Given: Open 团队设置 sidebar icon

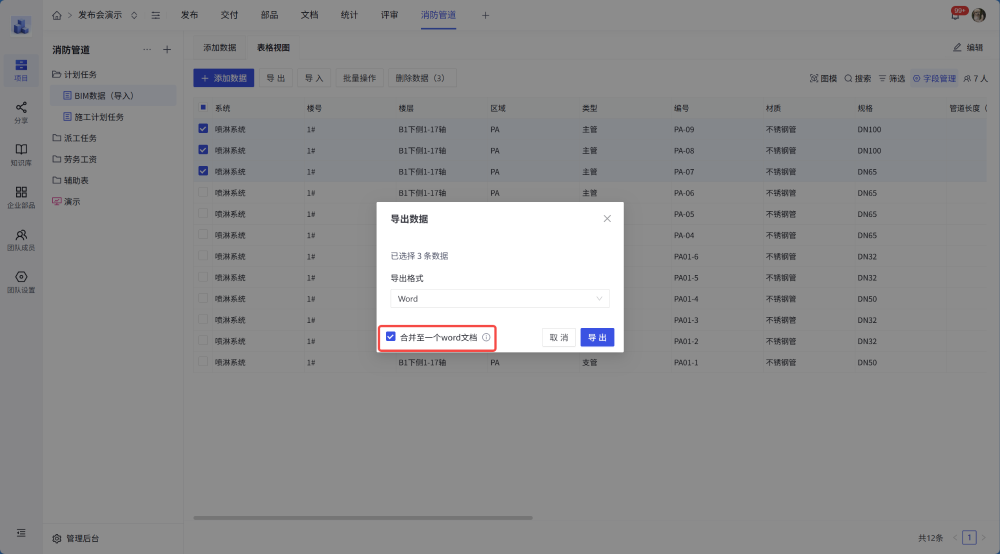Looking at the screenshot, I should pos(21,281).
